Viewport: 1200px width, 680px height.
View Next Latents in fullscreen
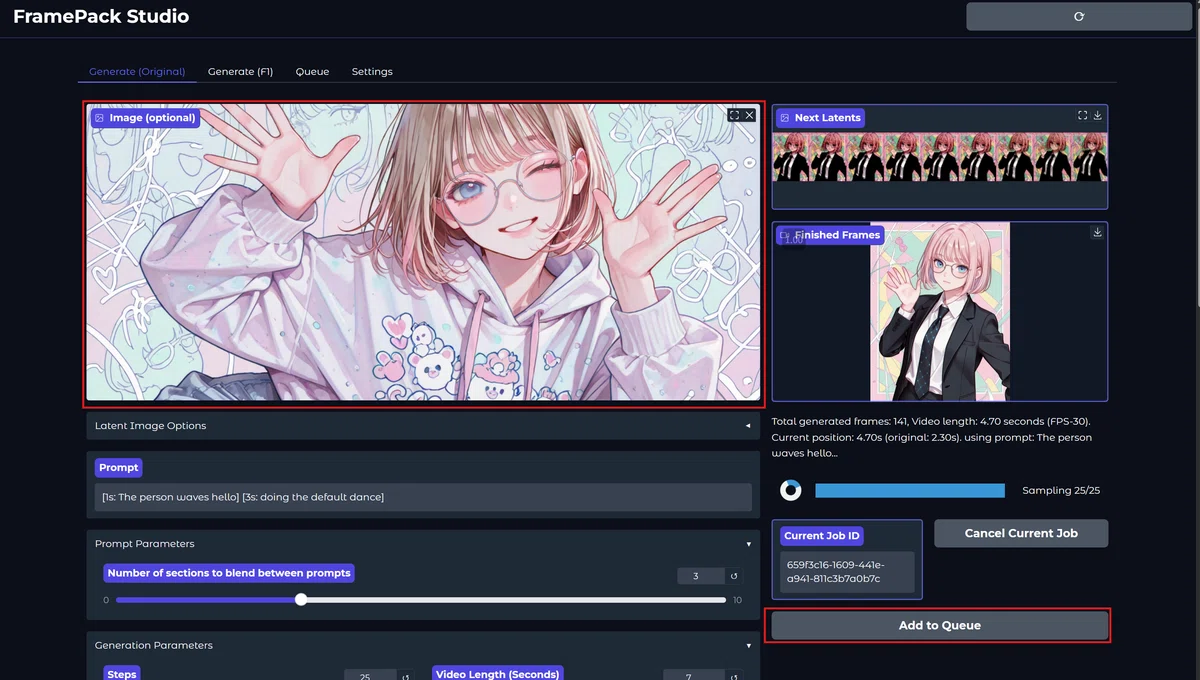(x=1082, y=116)
